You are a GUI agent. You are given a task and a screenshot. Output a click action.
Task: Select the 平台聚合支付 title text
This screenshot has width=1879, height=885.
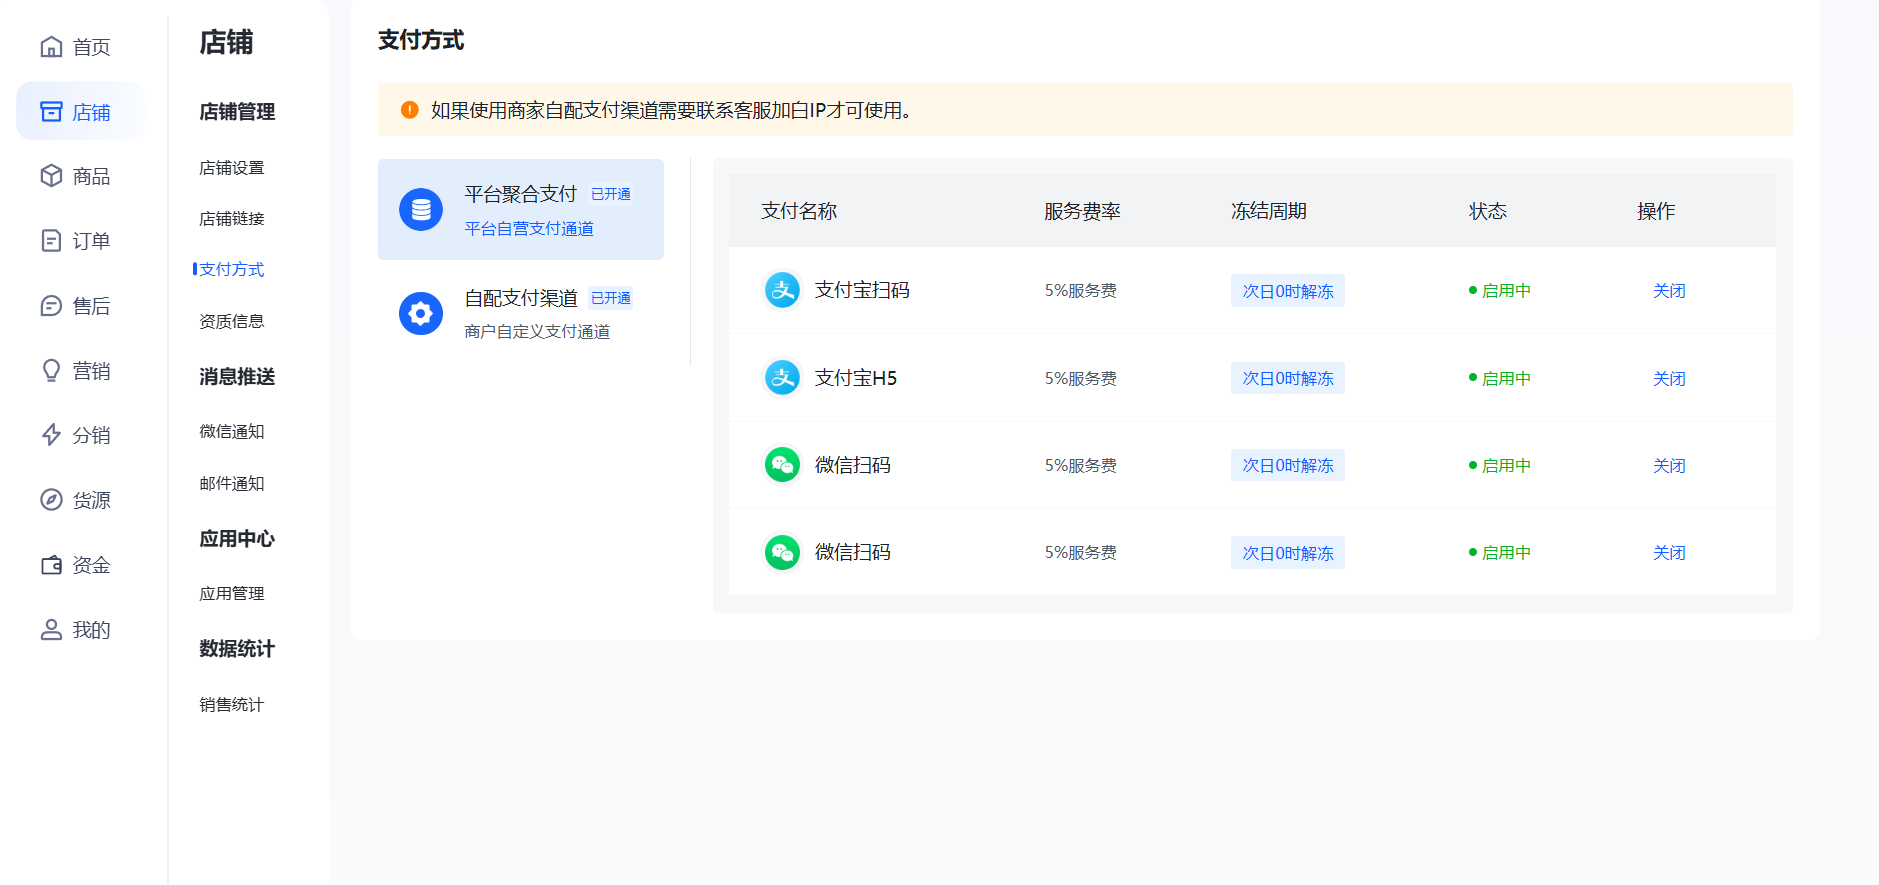(521, 194)
